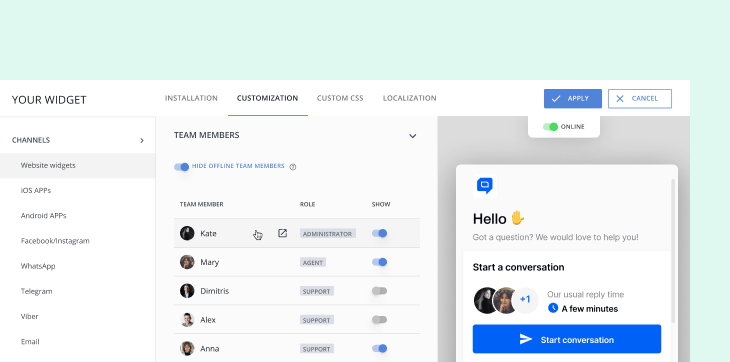
Task: Switch the Online status toggle
Action: click(x=550, y=127)
